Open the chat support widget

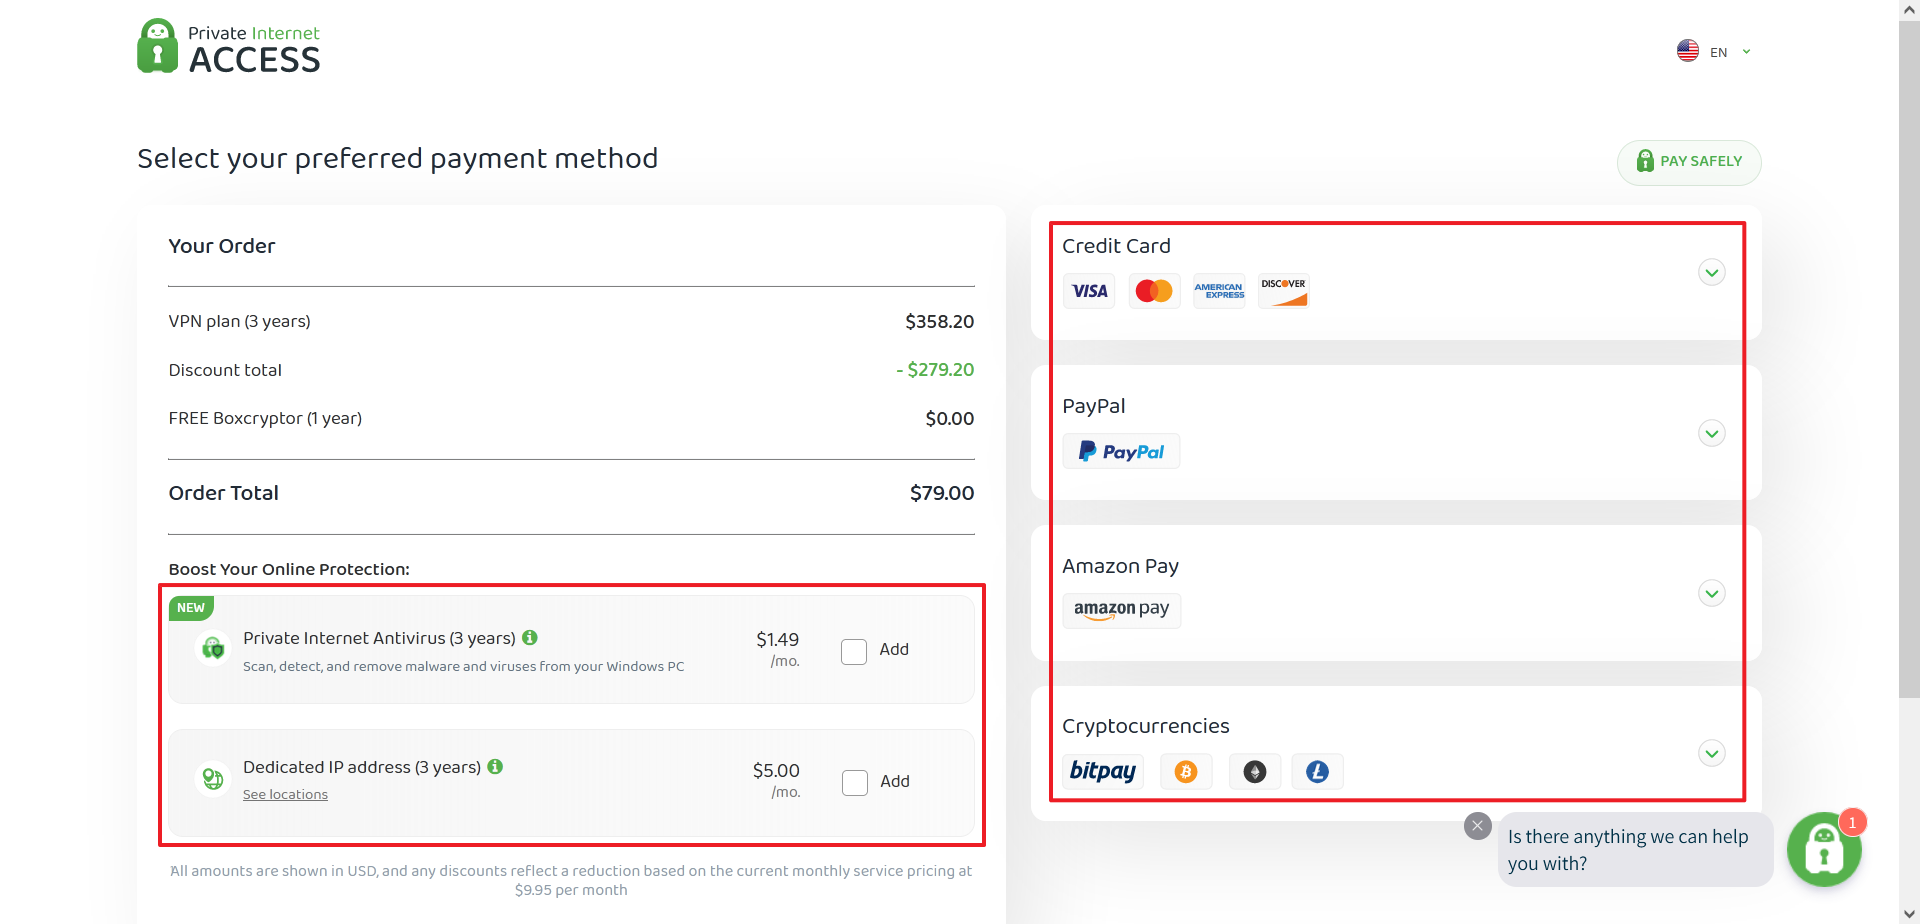1824,850
